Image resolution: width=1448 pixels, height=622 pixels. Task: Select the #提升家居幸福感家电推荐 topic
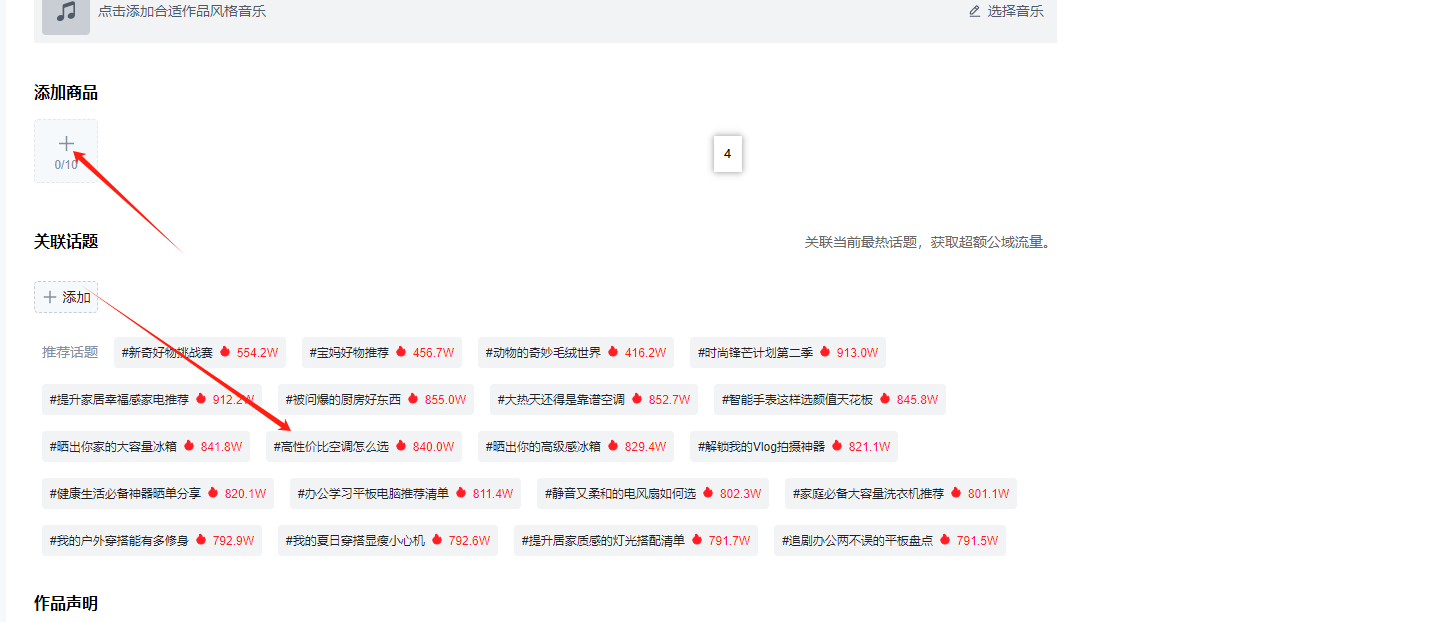151,400
